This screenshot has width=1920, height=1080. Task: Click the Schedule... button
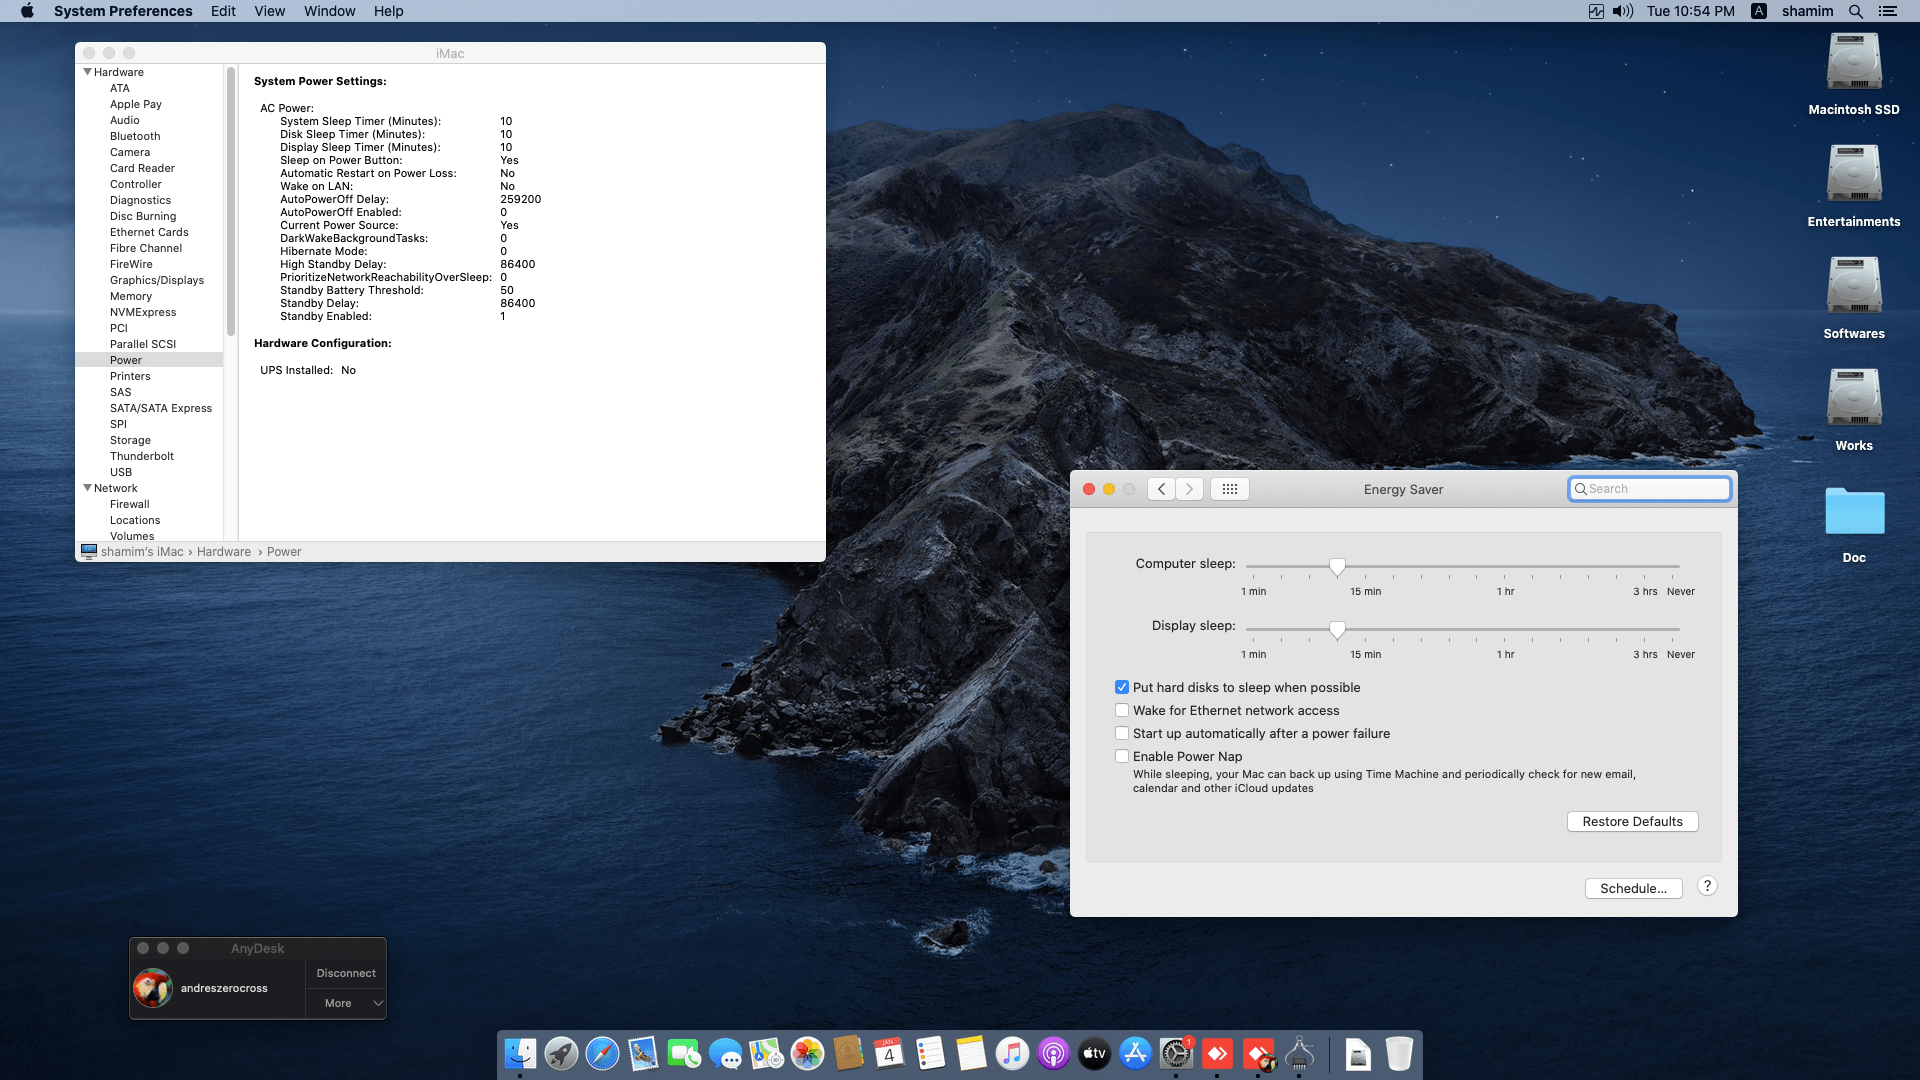coord(1633,888)
